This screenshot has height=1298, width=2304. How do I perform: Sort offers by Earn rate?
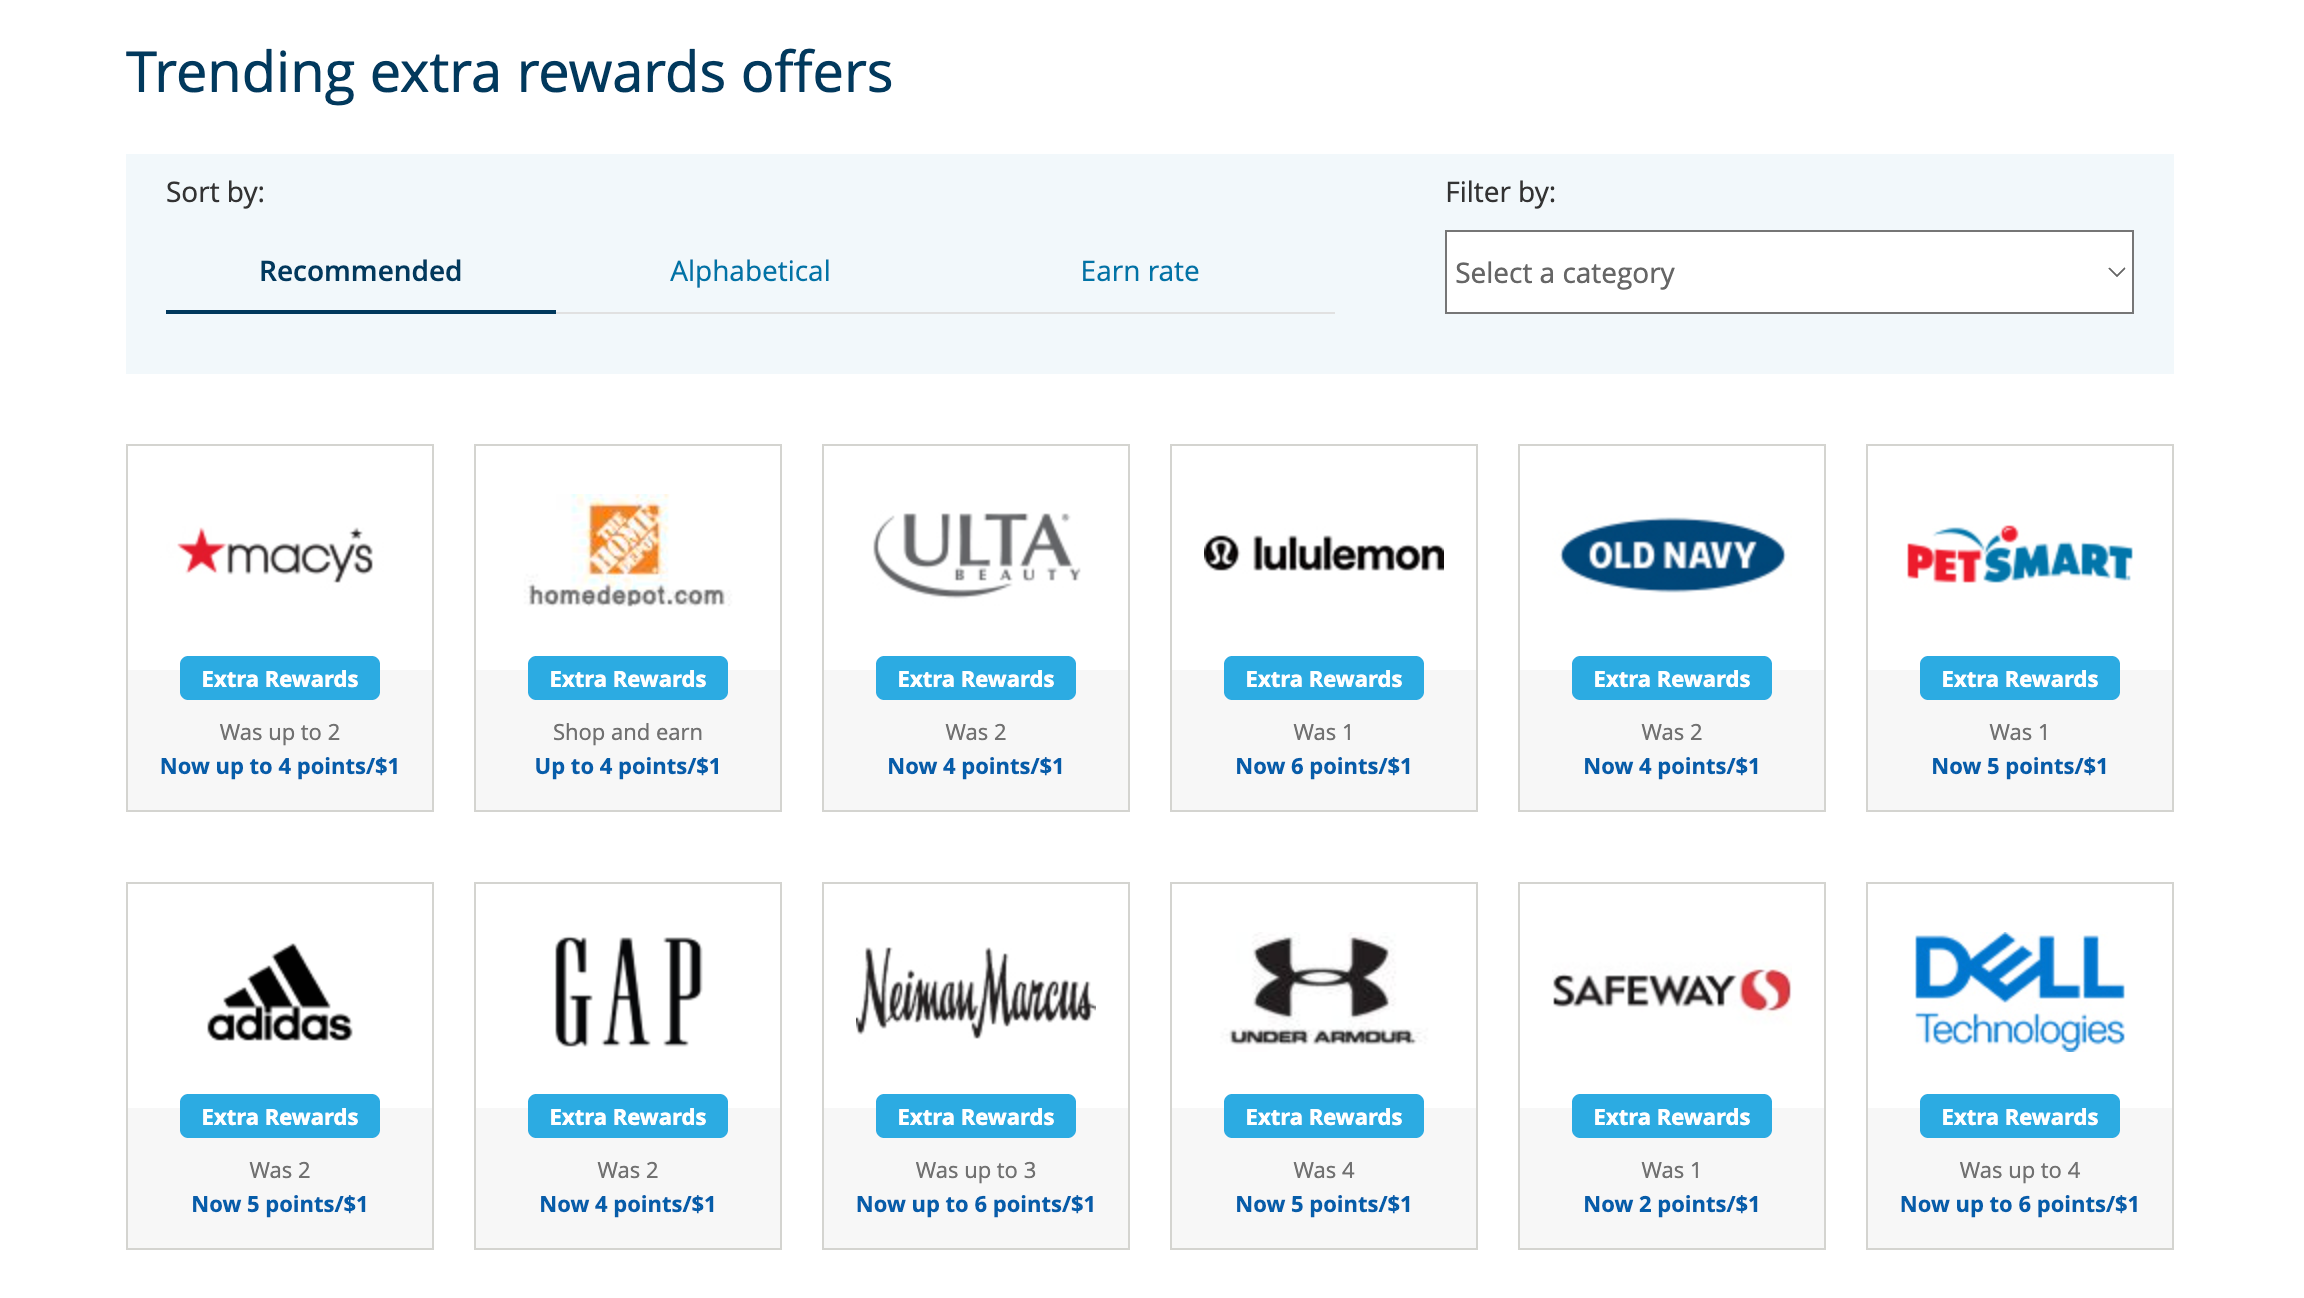1138,271
